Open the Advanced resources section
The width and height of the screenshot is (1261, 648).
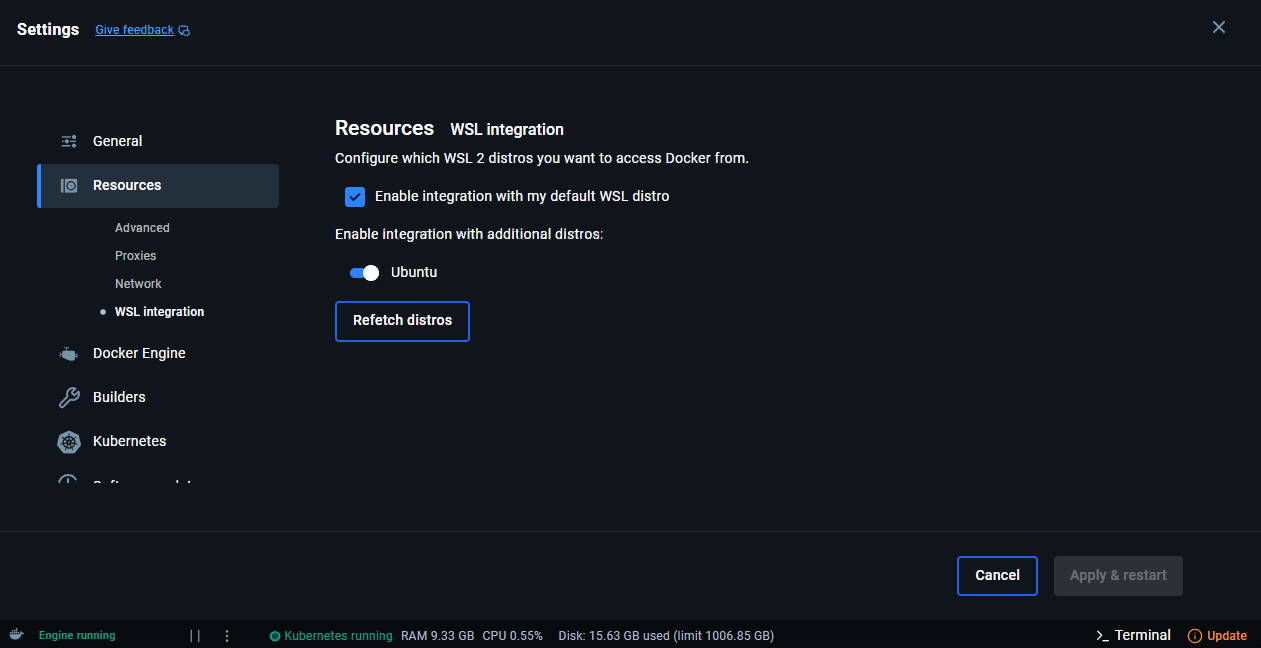coord(142,228)
